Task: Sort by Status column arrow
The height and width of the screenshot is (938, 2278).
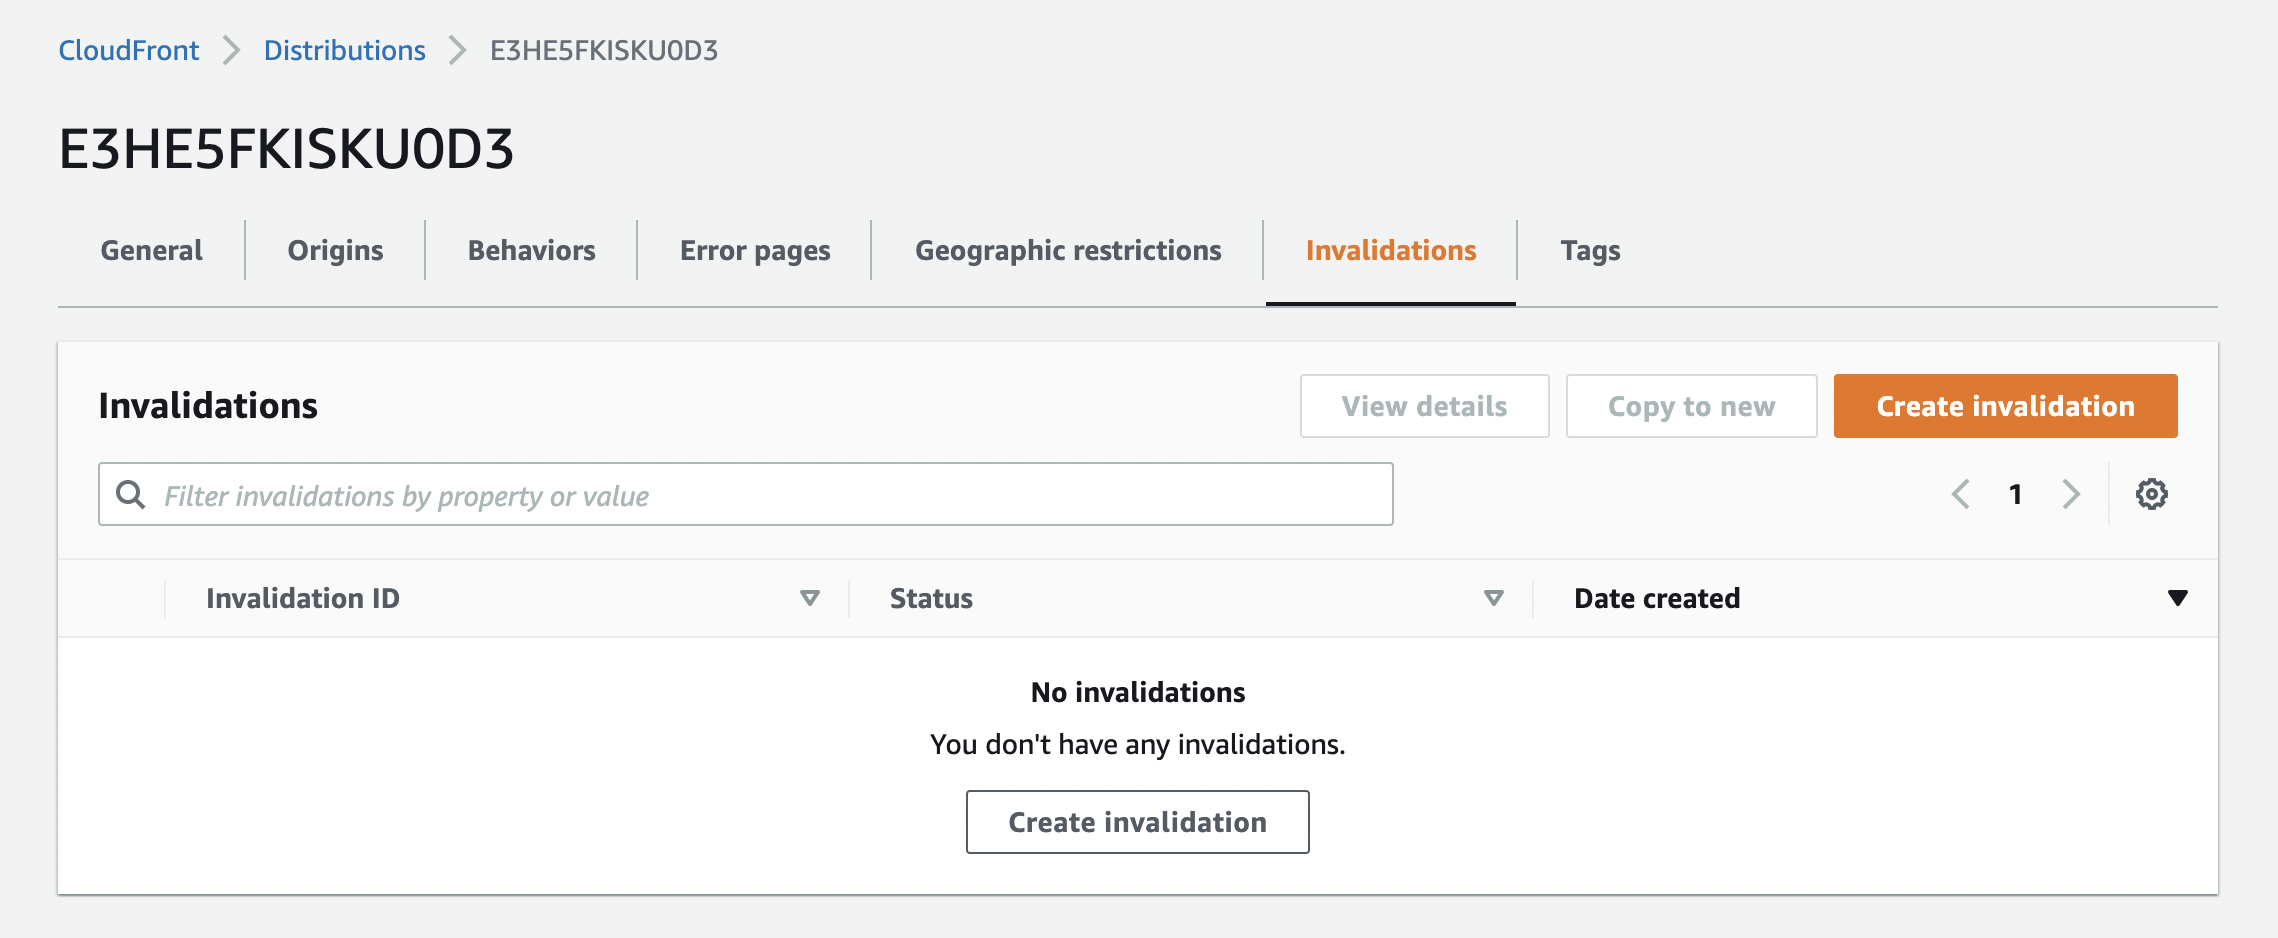Action: click(x=1494, y=598)
